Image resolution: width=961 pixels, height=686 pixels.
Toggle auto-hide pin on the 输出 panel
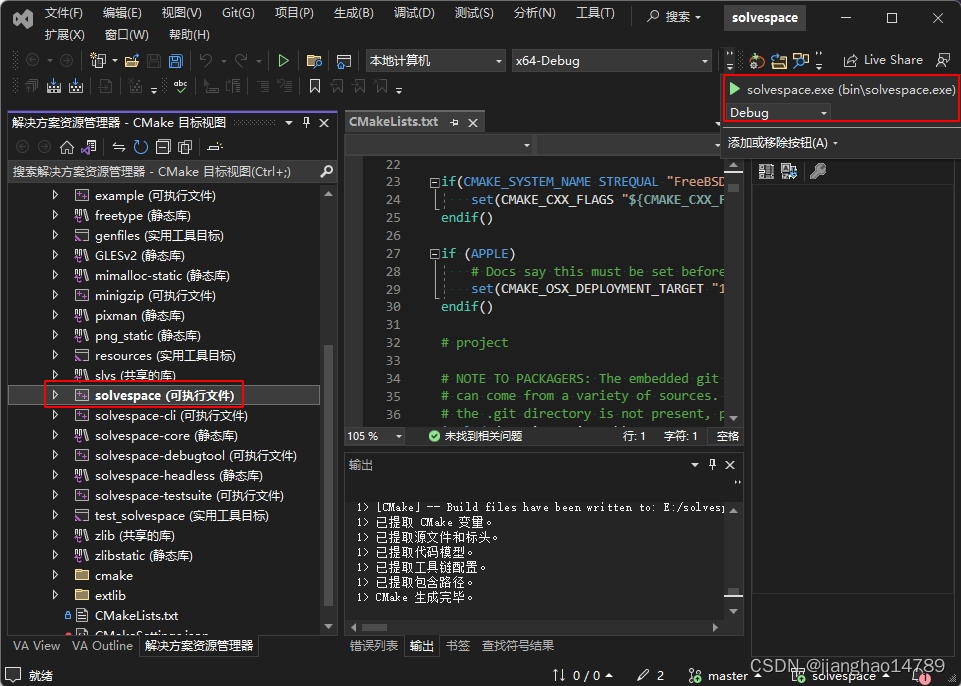pos(712,465)
